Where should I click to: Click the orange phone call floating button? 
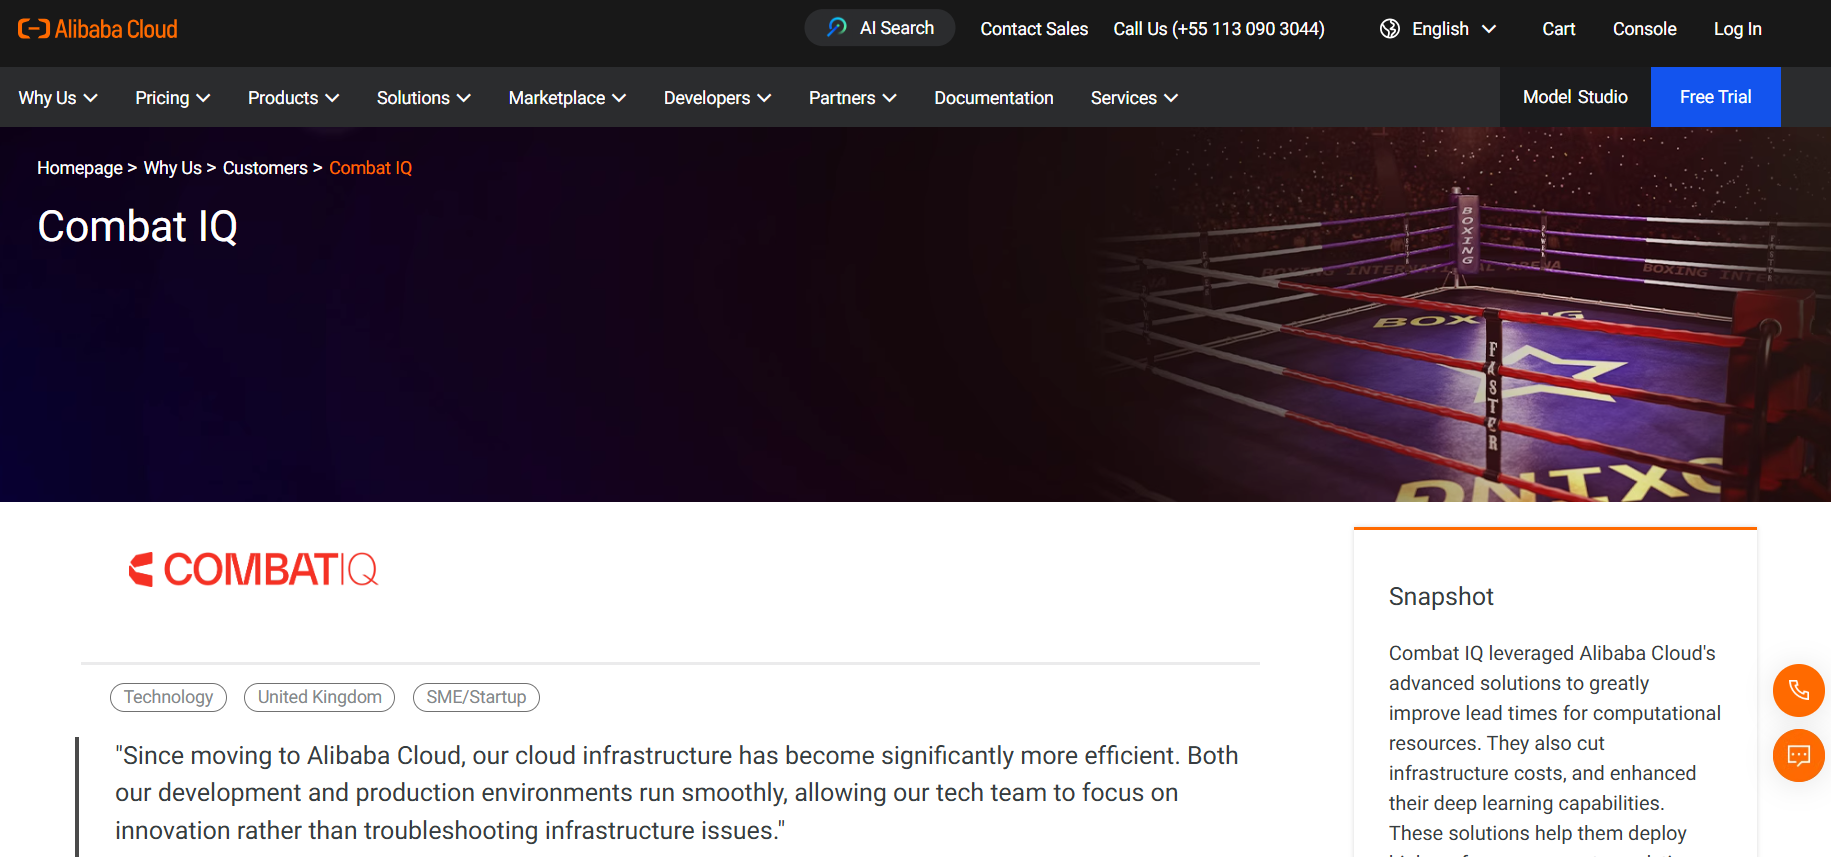click(x=1798, y=690)
